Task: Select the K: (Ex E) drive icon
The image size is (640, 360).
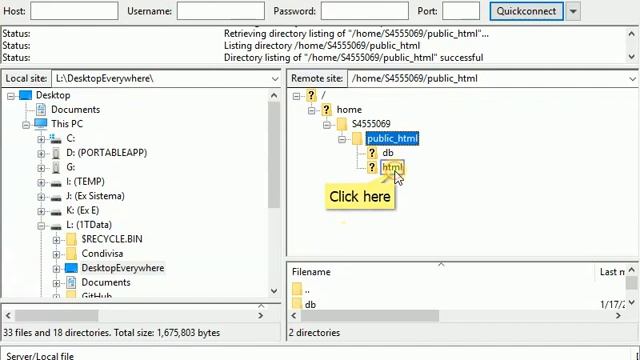Action: [x=56, y=212]
